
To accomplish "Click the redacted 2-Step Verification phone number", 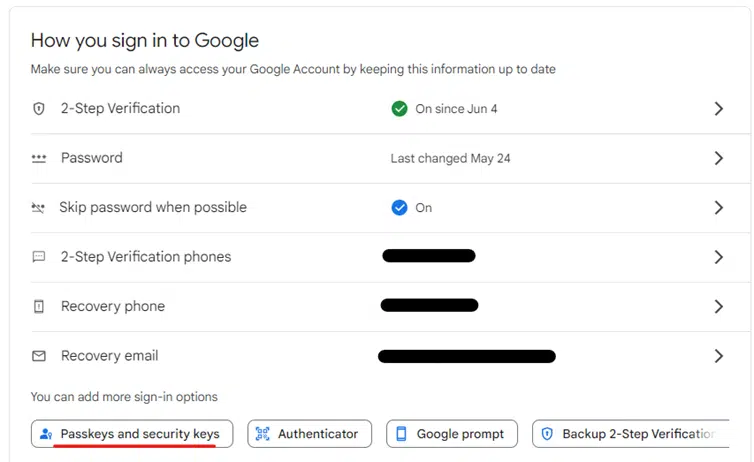I will [x=429, y=256].
